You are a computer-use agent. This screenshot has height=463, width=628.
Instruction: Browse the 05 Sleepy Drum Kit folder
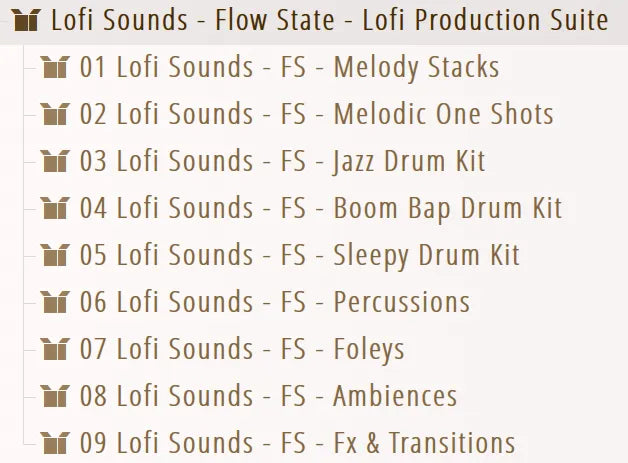click(299, 255)
